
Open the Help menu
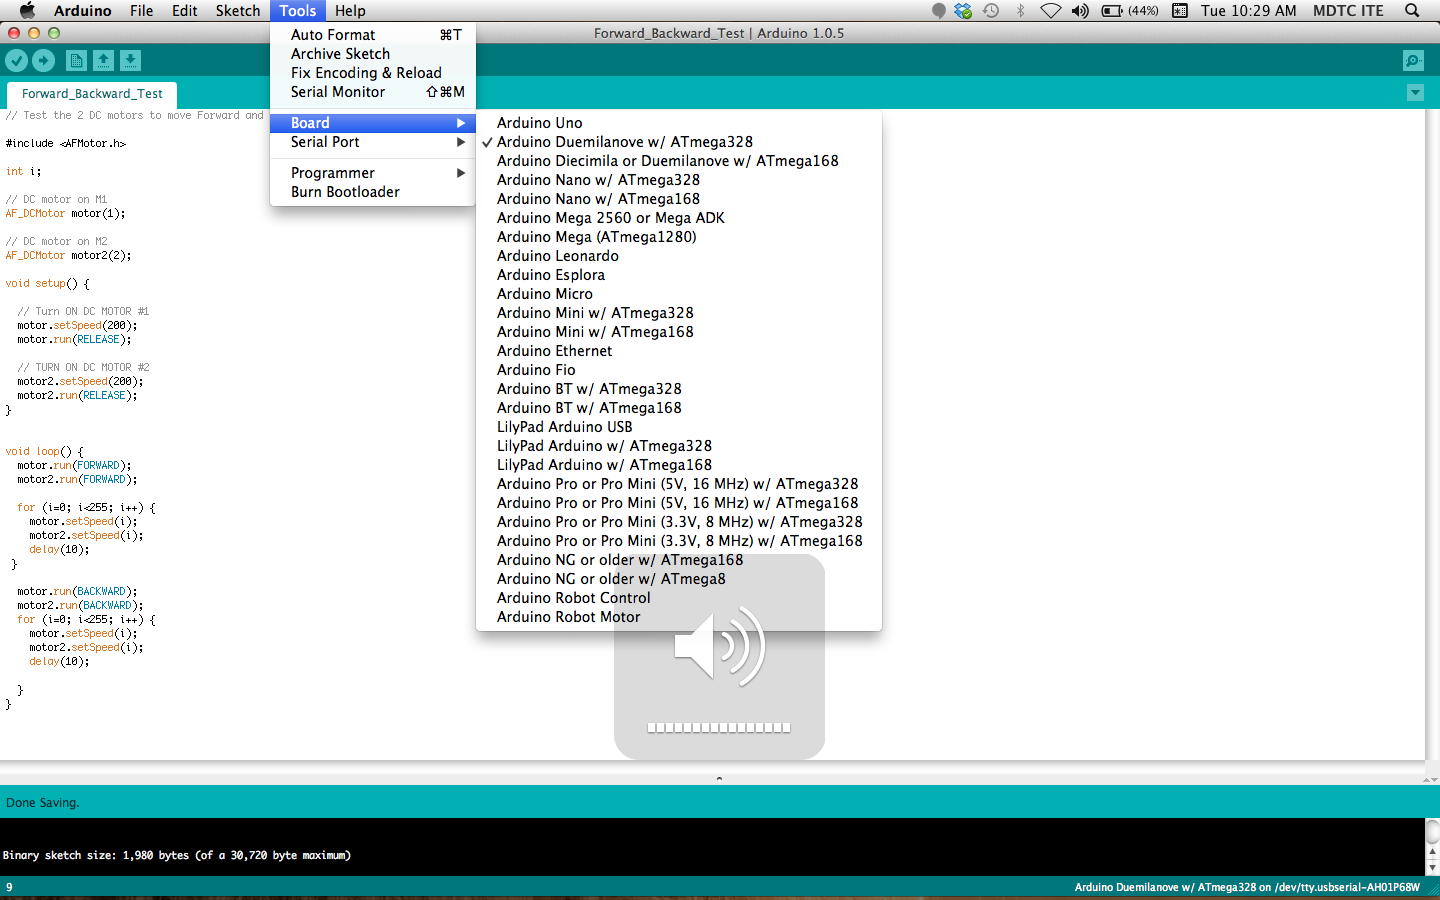click(350, 10)
